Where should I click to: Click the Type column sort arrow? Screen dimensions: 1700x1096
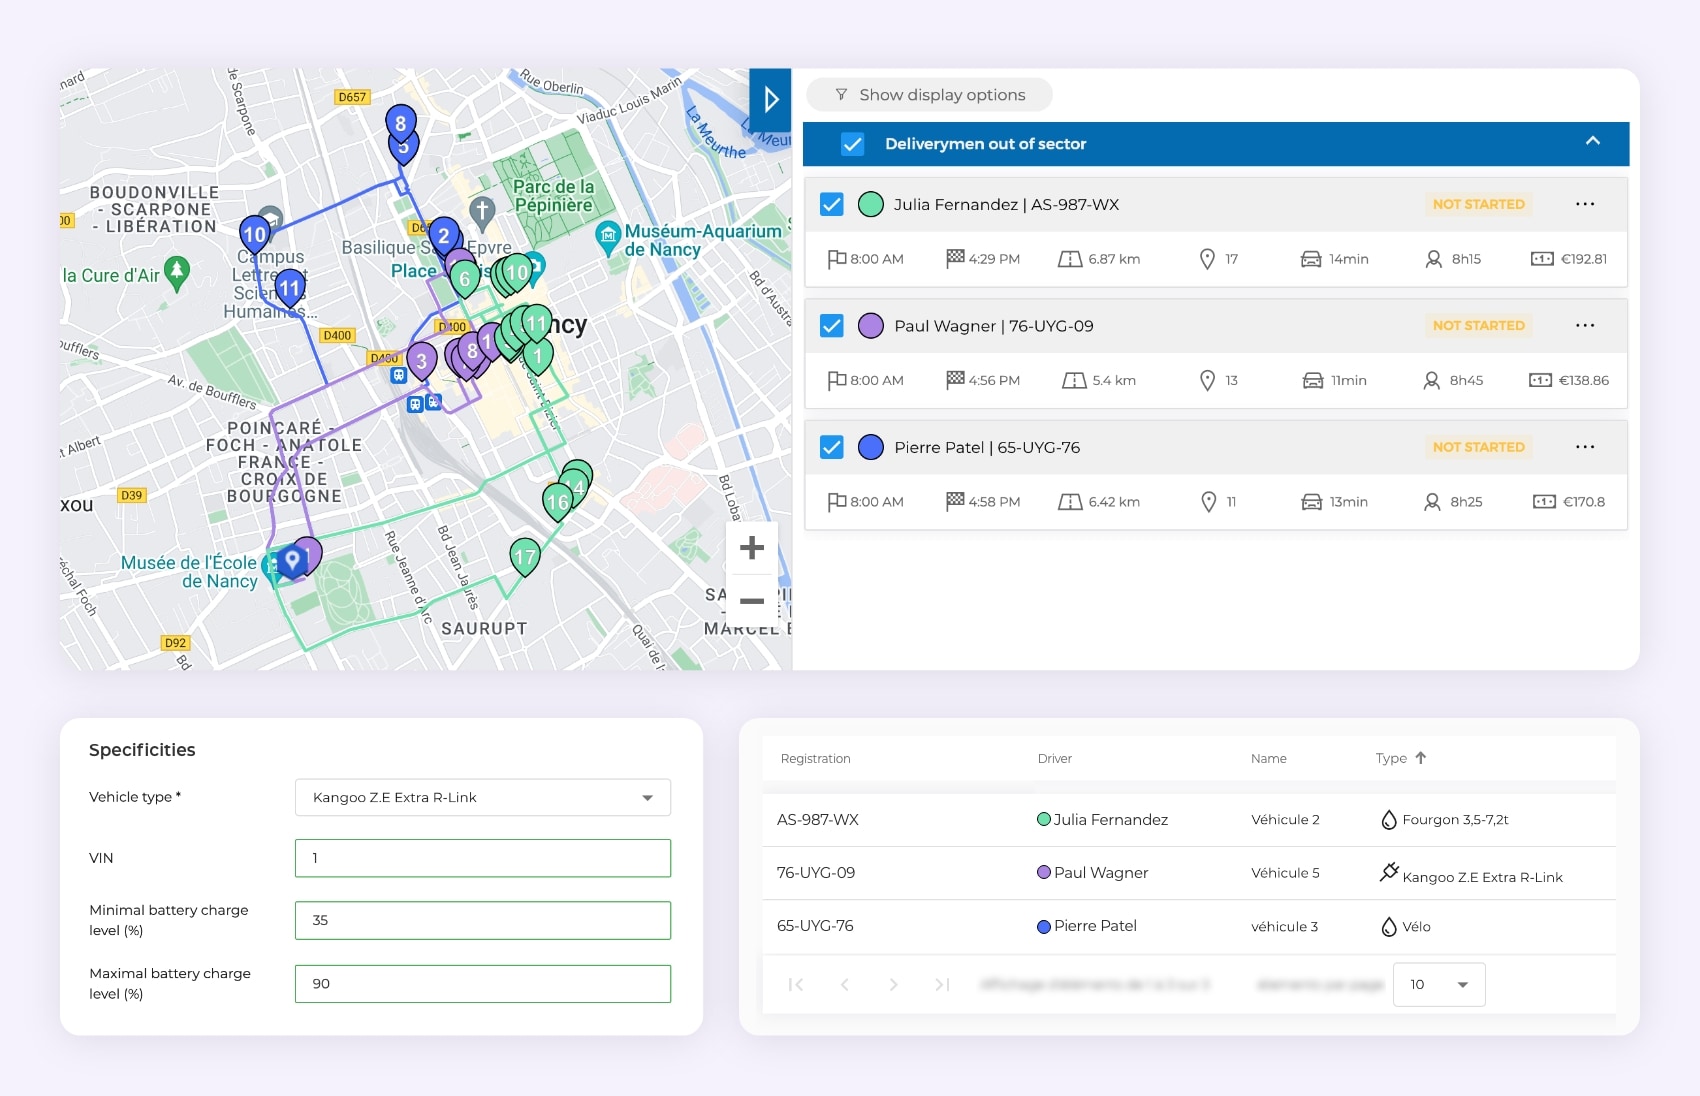(x=1421, y=758)
